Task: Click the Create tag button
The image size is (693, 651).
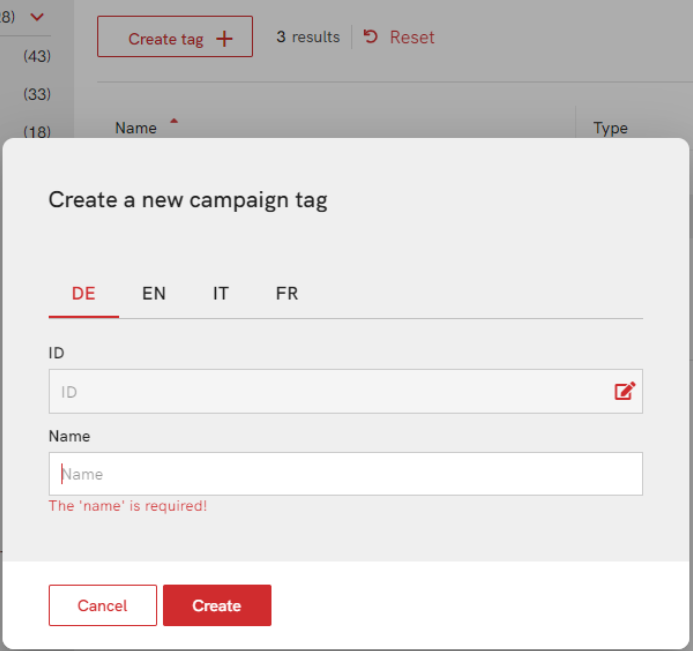Action: point(175,37)
